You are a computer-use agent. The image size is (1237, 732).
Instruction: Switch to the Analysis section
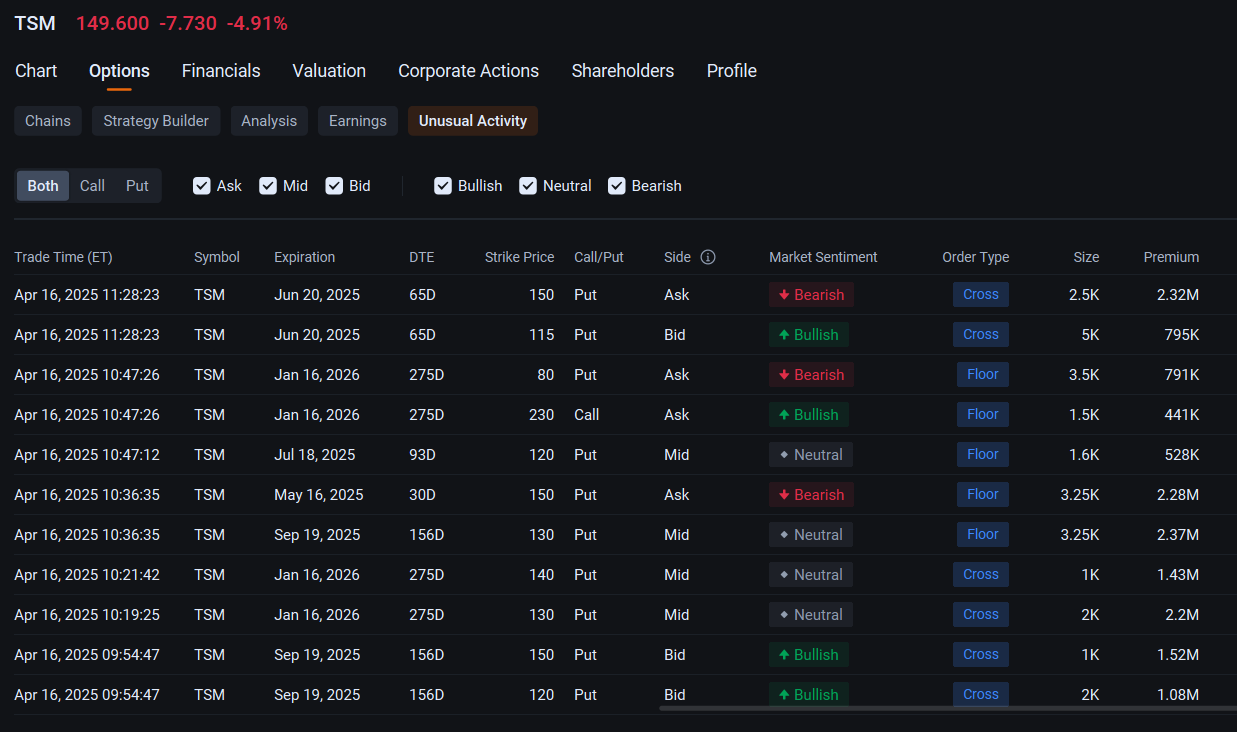(x=269, y=121)
